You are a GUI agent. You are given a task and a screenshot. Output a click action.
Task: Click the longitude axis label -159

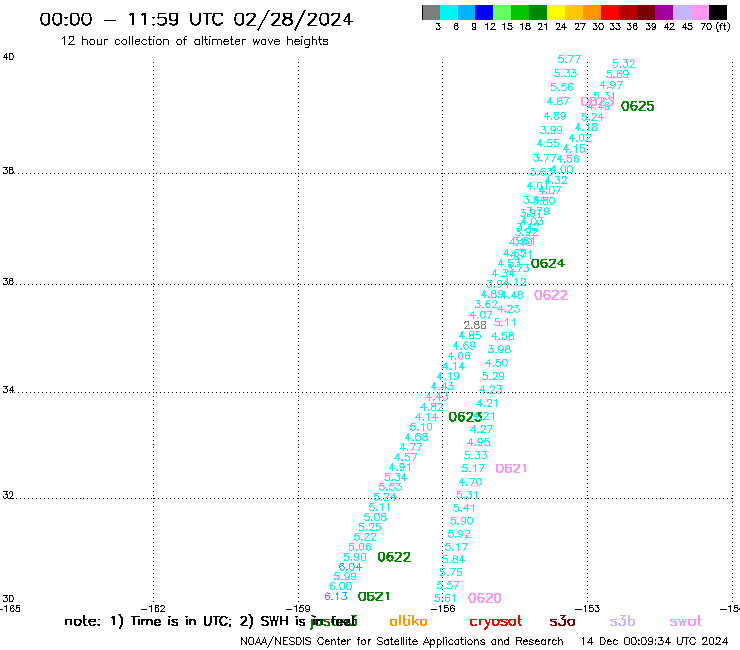click(298, 609)
